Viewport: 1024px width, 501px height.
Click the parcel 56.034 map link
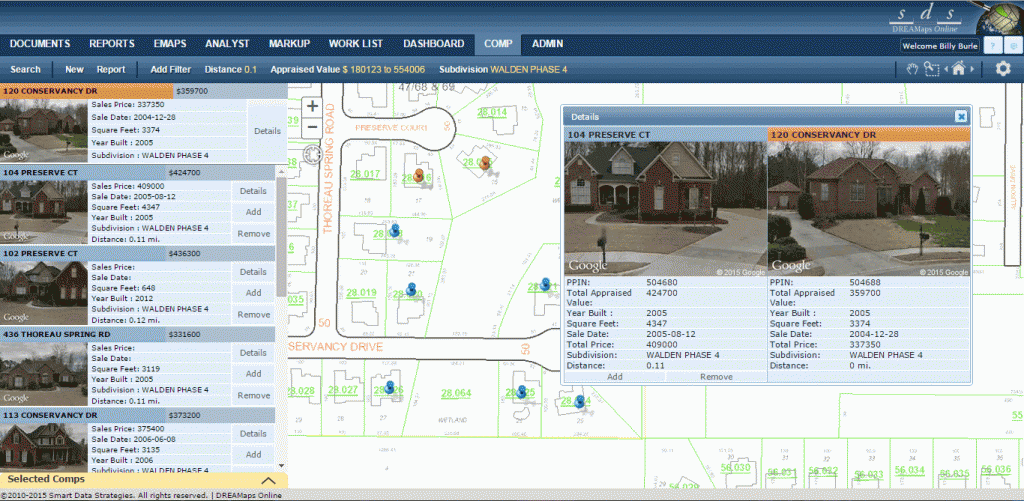click(910, 470)
